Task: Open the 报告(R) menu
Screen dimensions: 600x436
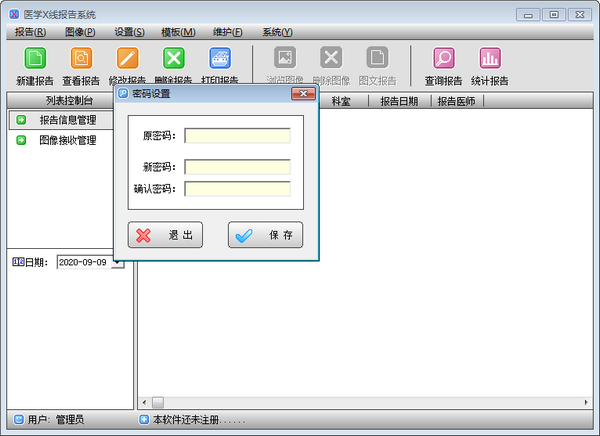Action: point(31,32)
